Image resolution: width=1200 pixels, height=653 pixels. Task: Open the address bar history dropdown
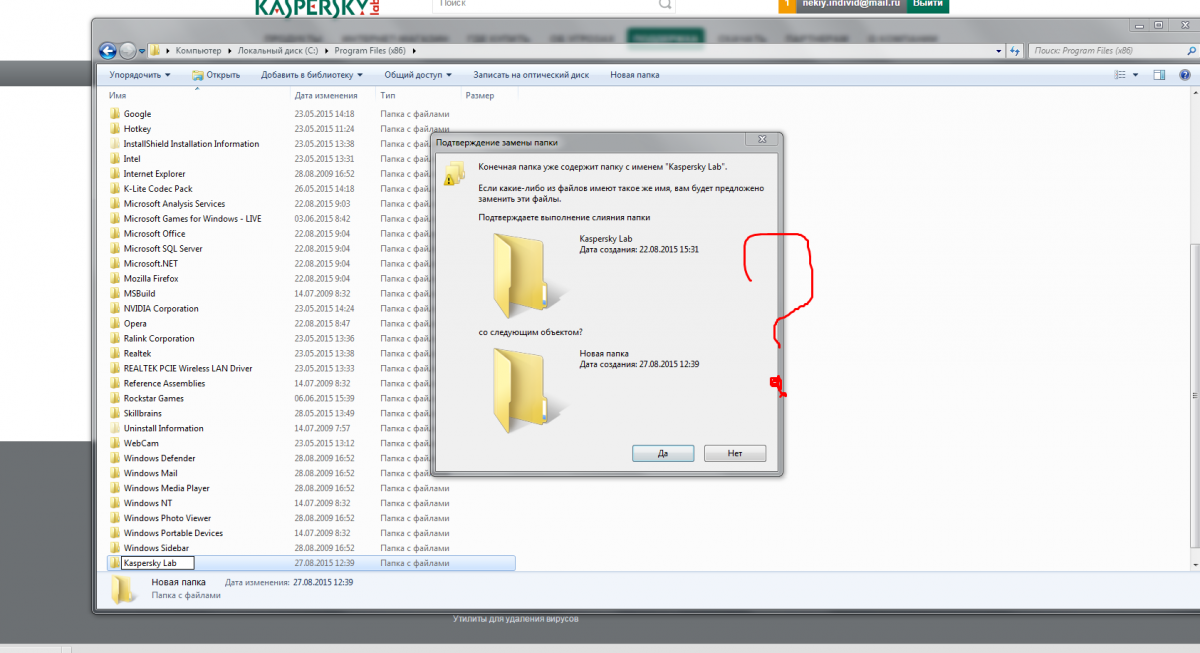[x=999, y=50]
